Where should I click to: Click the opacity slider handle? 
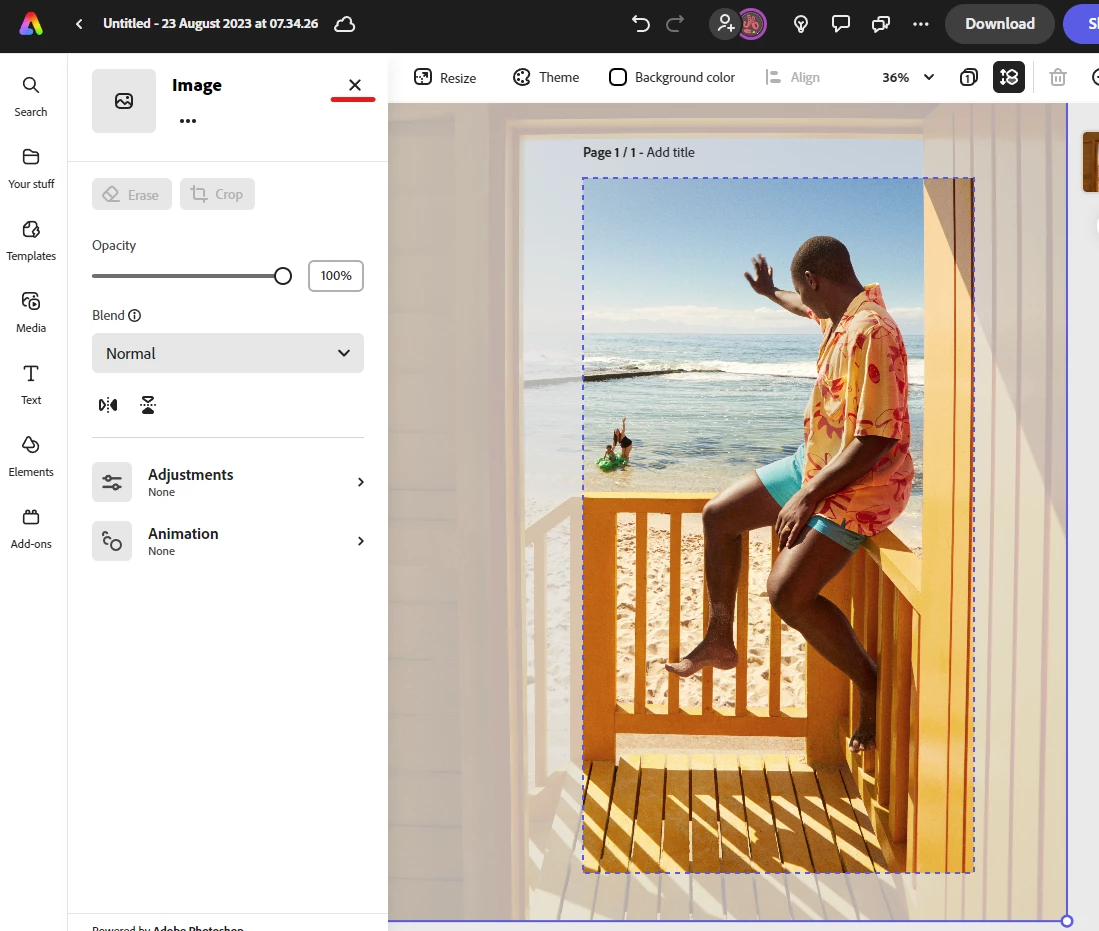282,276
